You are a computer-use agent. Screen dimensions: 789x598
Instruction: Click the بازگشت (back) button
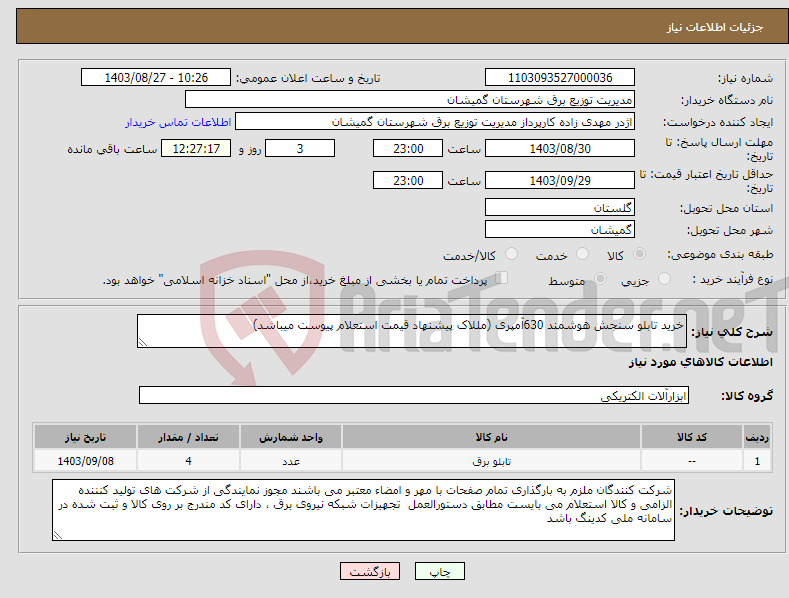[x=370, y=571]
